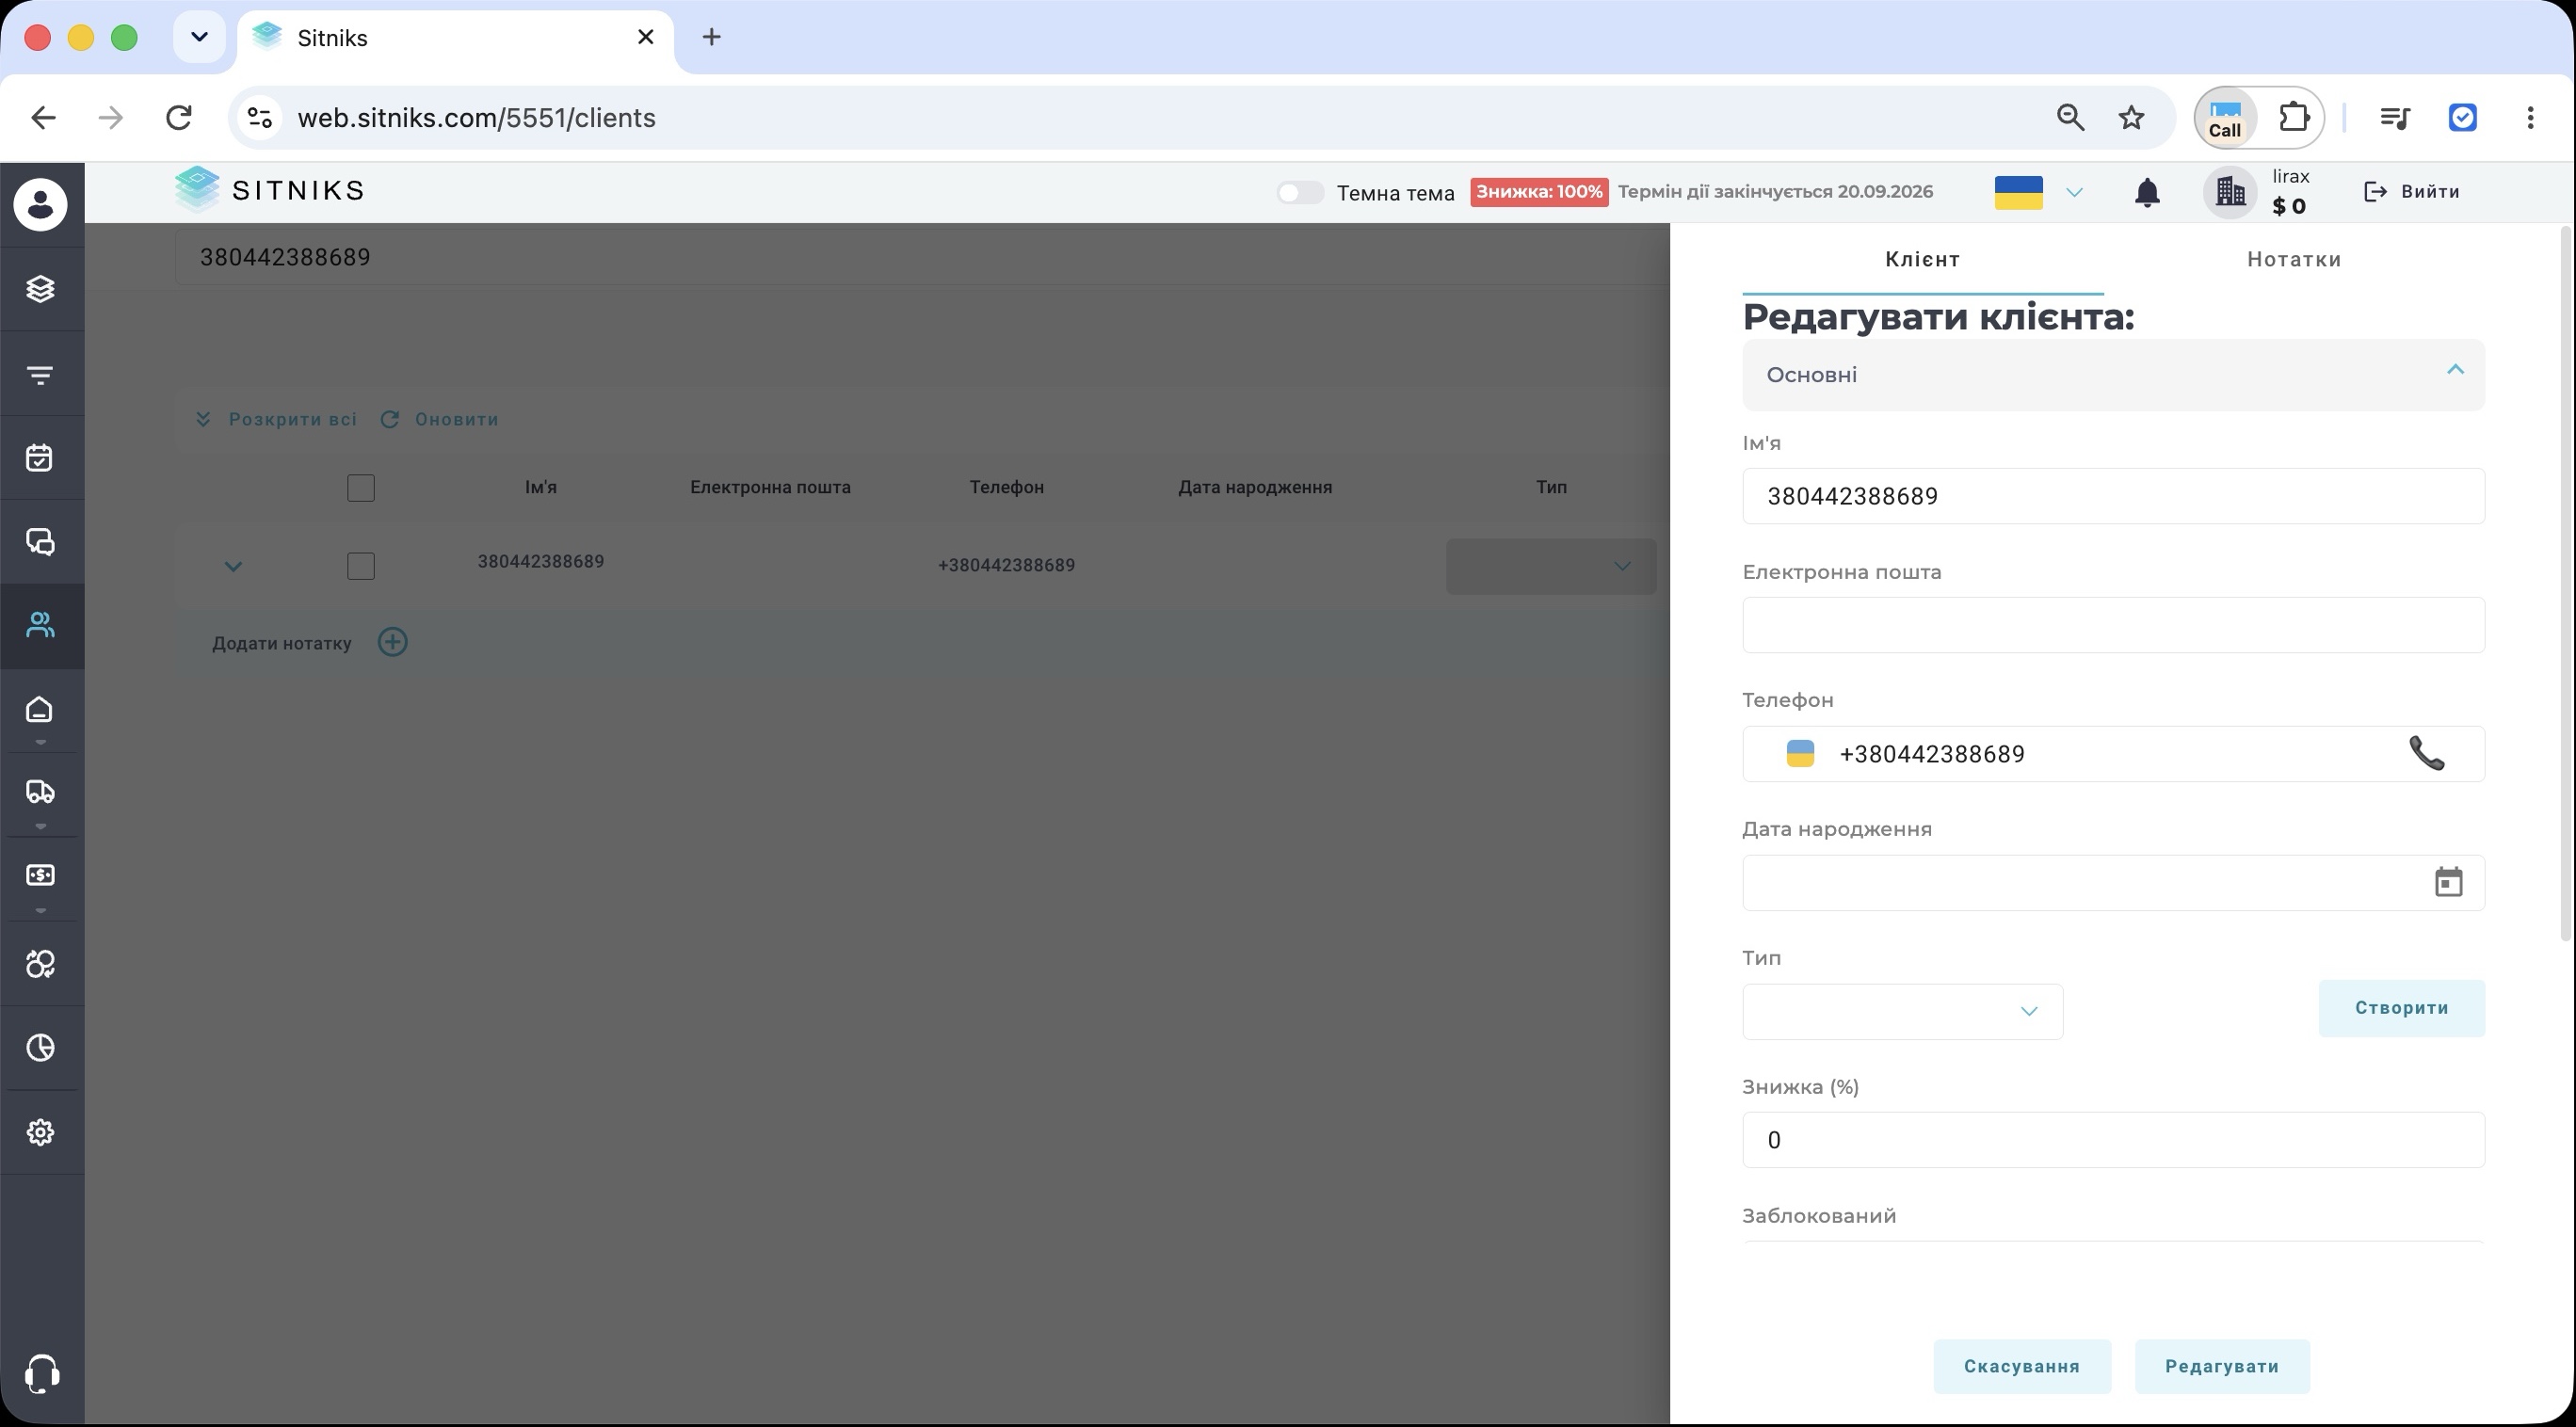Open the media playlist control icon

[2394, 118]
